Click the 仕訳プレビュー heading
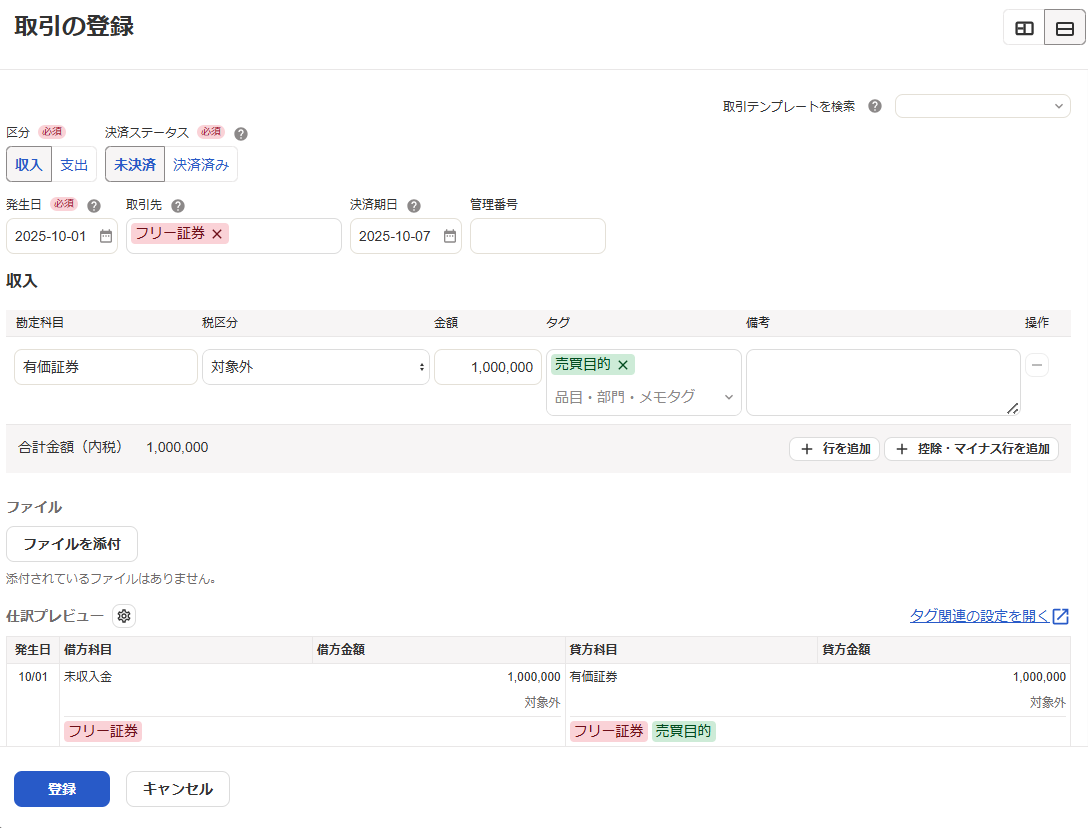 tap(55, 616)
